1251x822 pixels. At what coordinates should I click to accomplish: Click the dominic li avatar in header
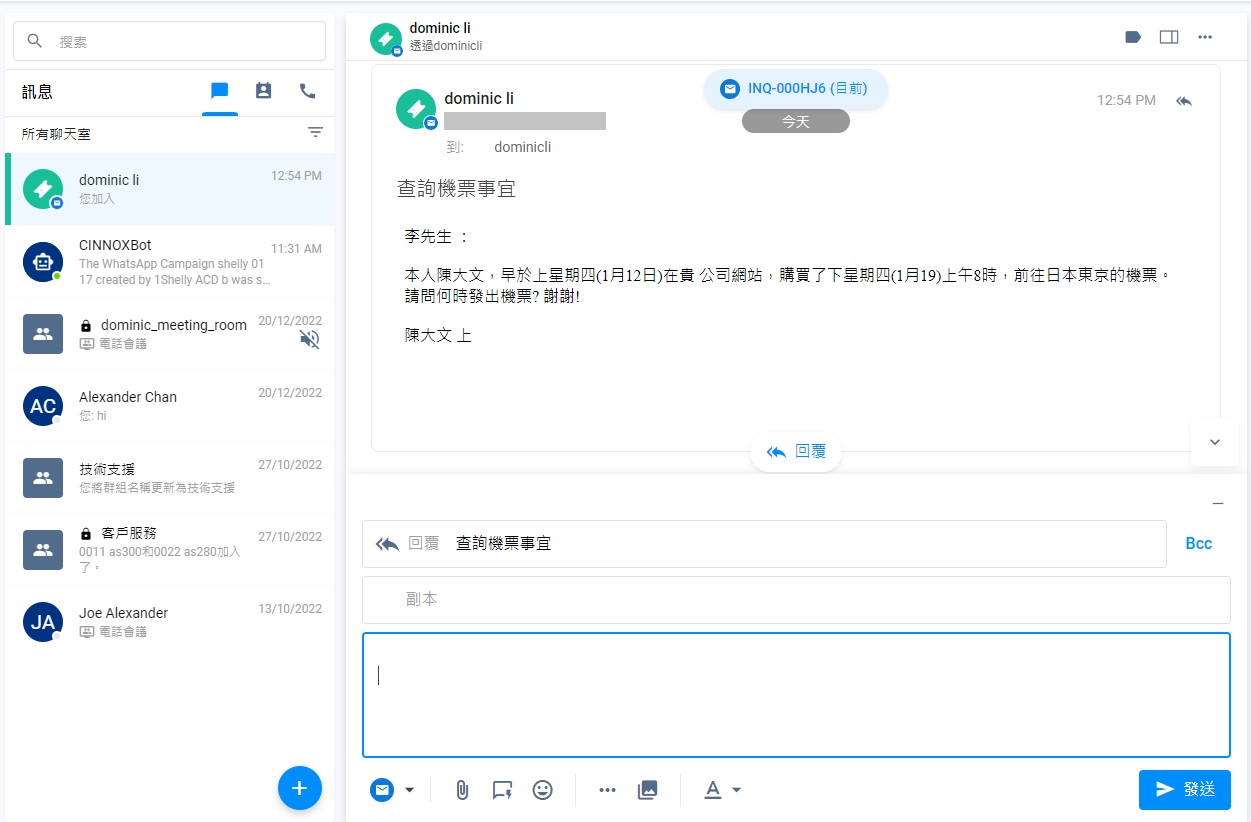(386, 39)
